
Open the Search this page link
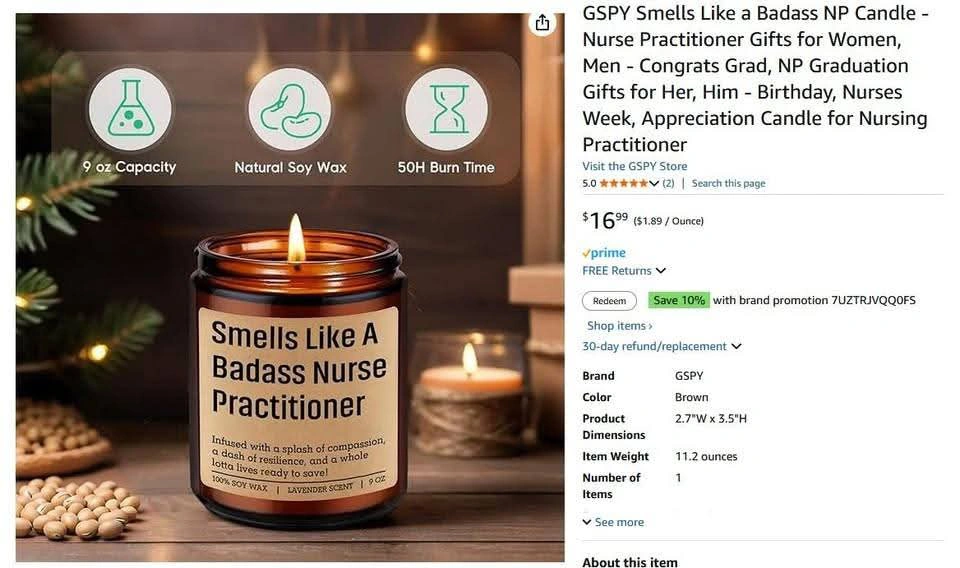click(729, 183)
